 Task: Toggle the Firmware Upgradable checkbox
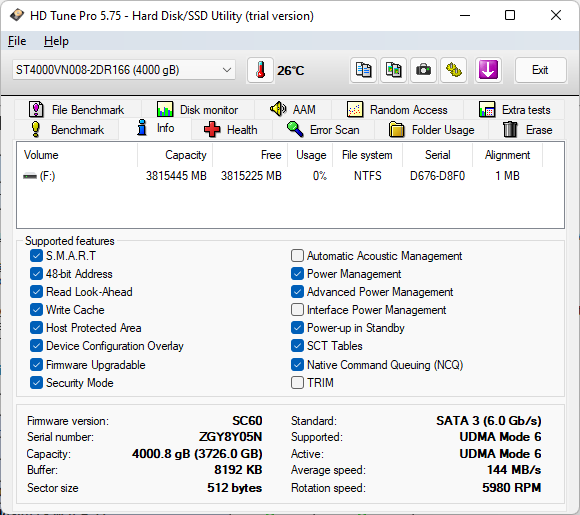tap(36, 365)
